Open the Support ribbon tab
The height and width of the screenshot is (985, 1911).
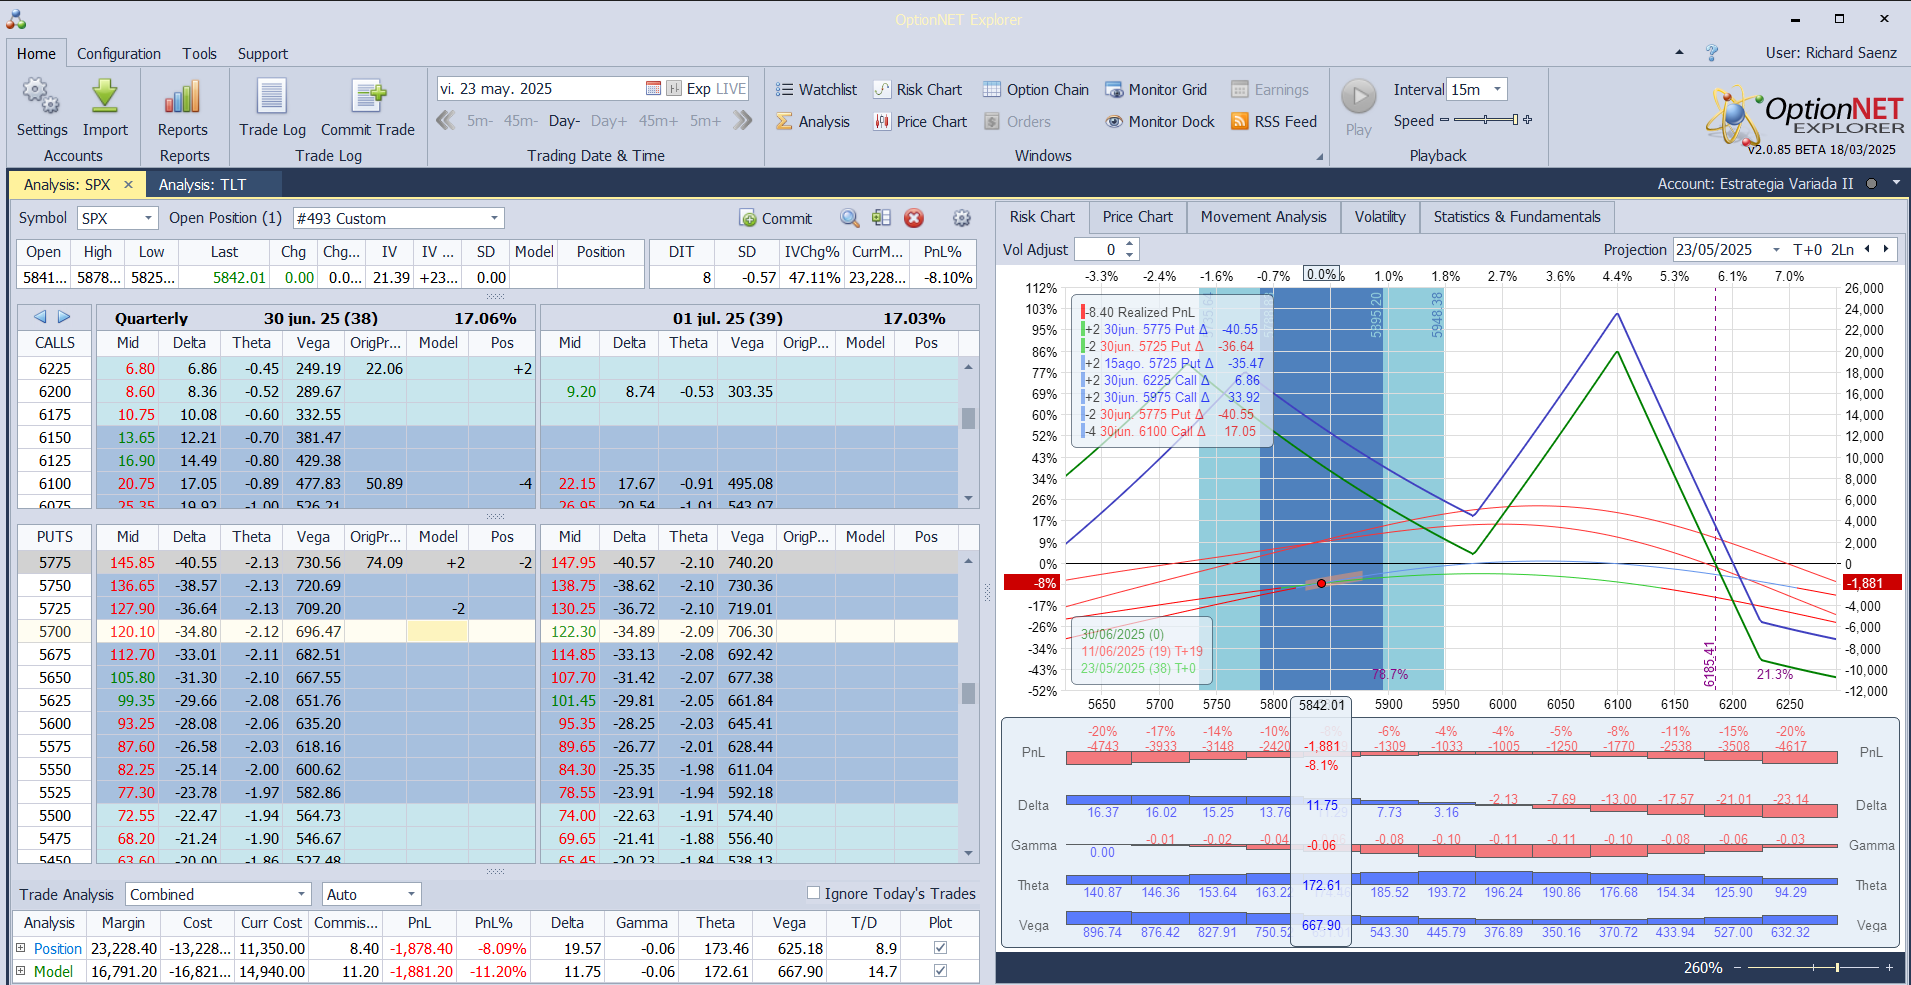click(x=262, y=54)
